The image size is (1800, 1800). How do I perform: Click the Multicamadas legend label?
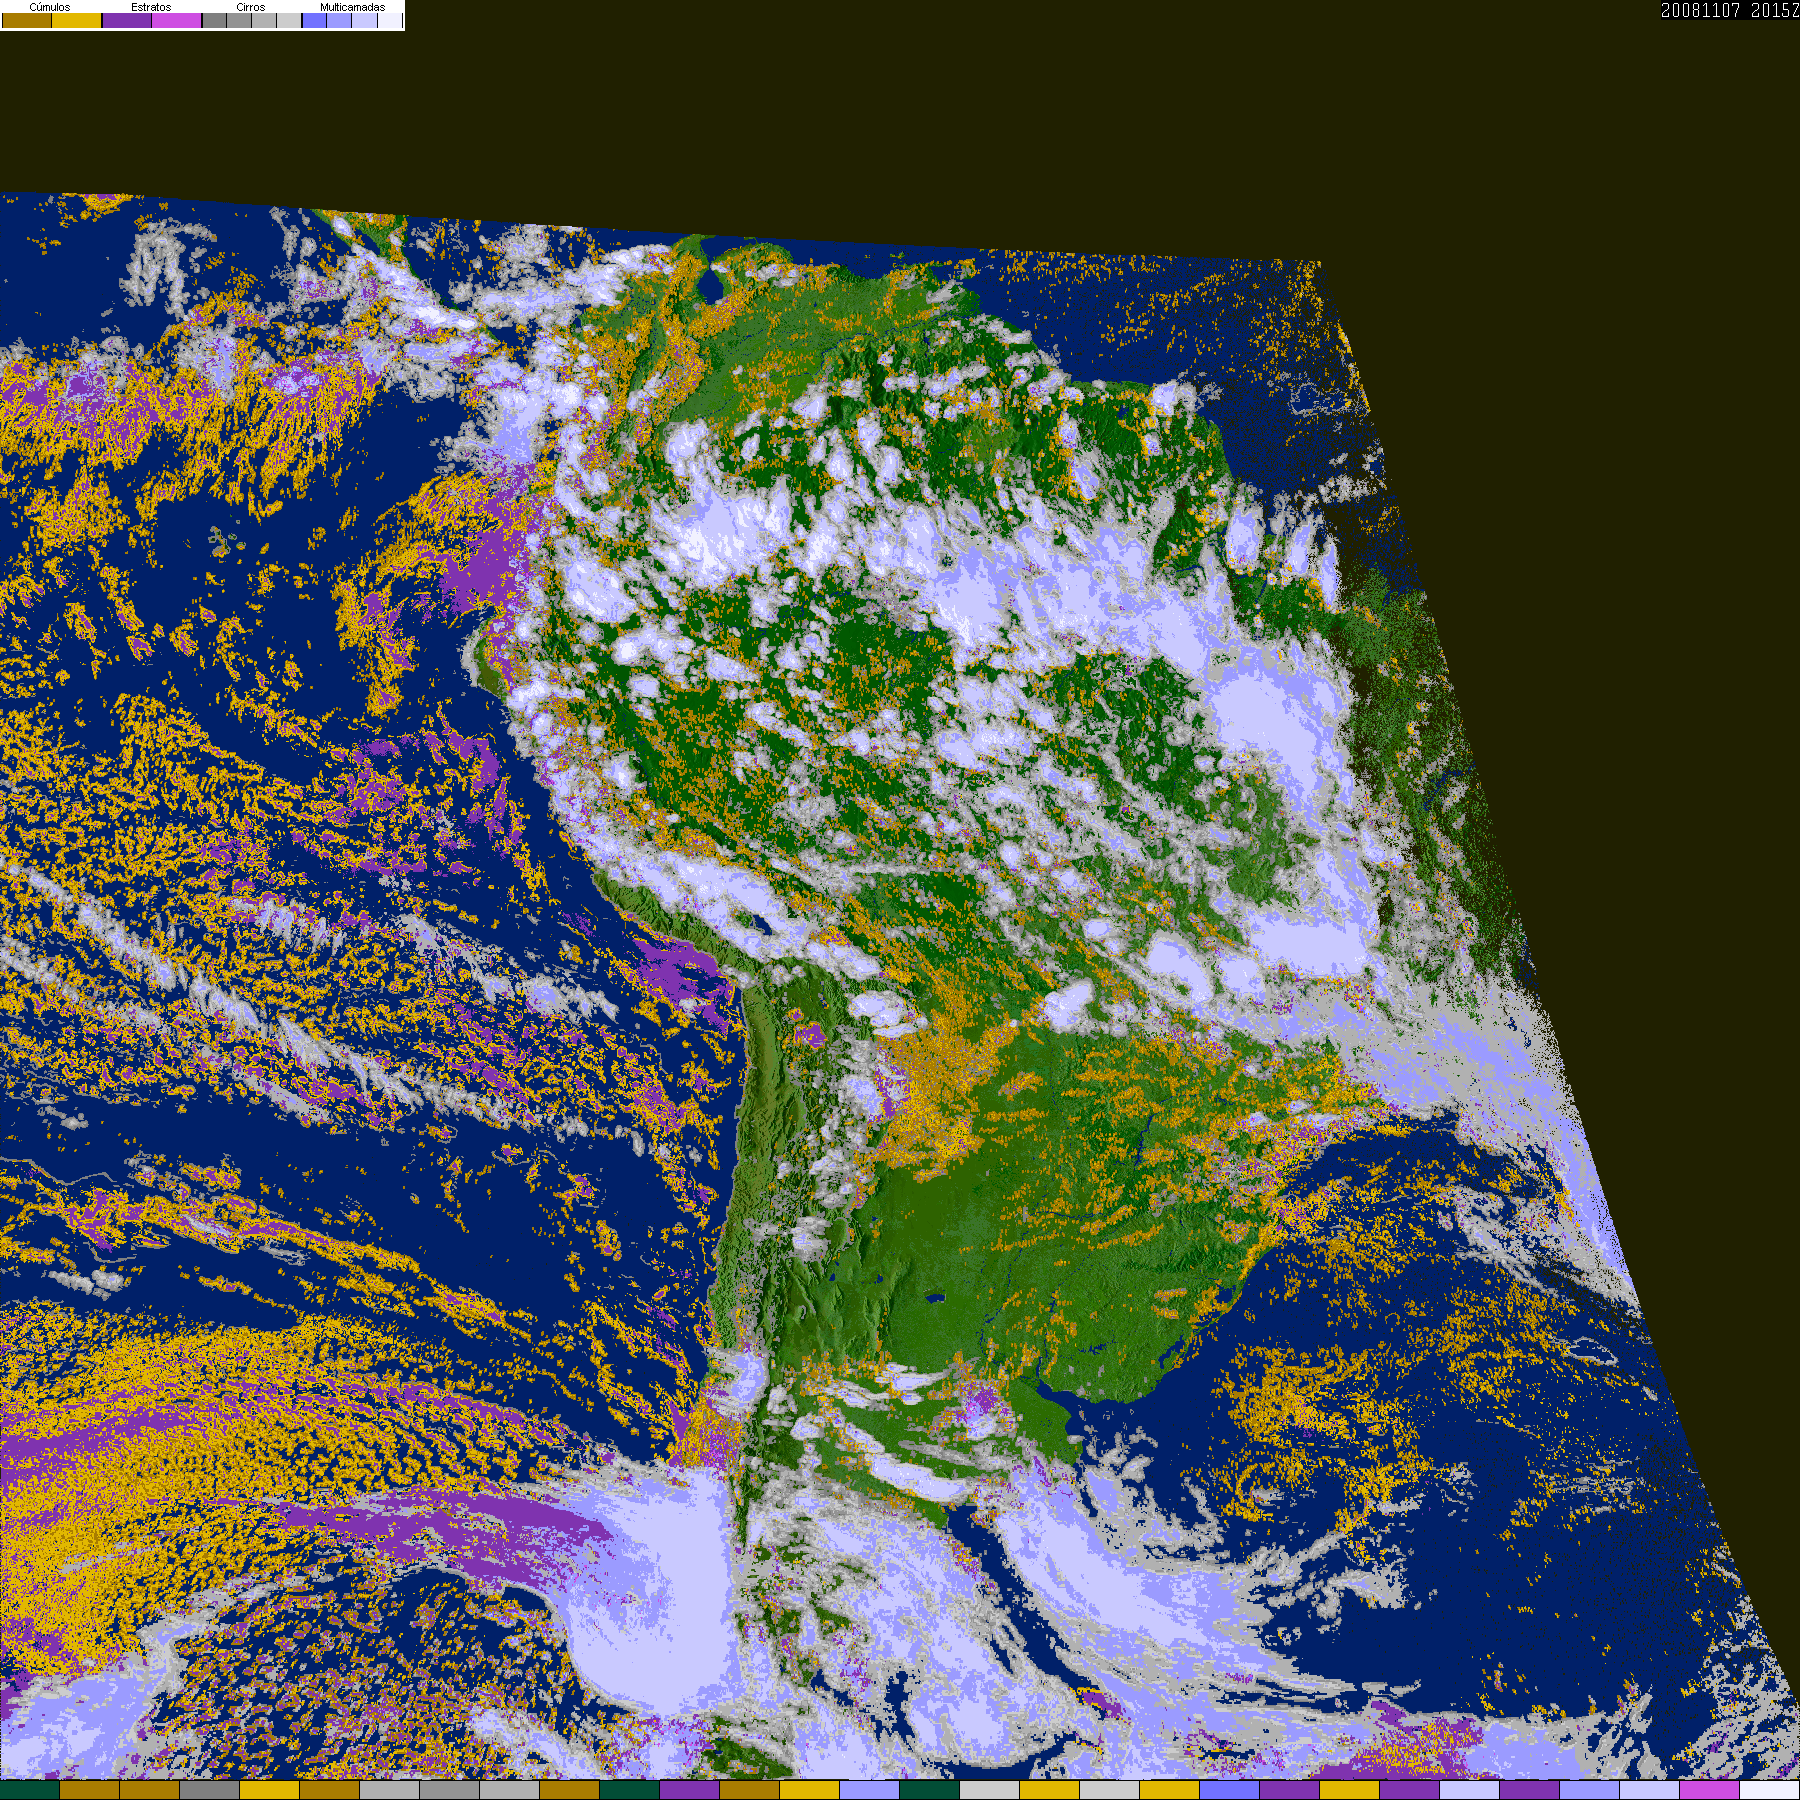click(353, 7)
